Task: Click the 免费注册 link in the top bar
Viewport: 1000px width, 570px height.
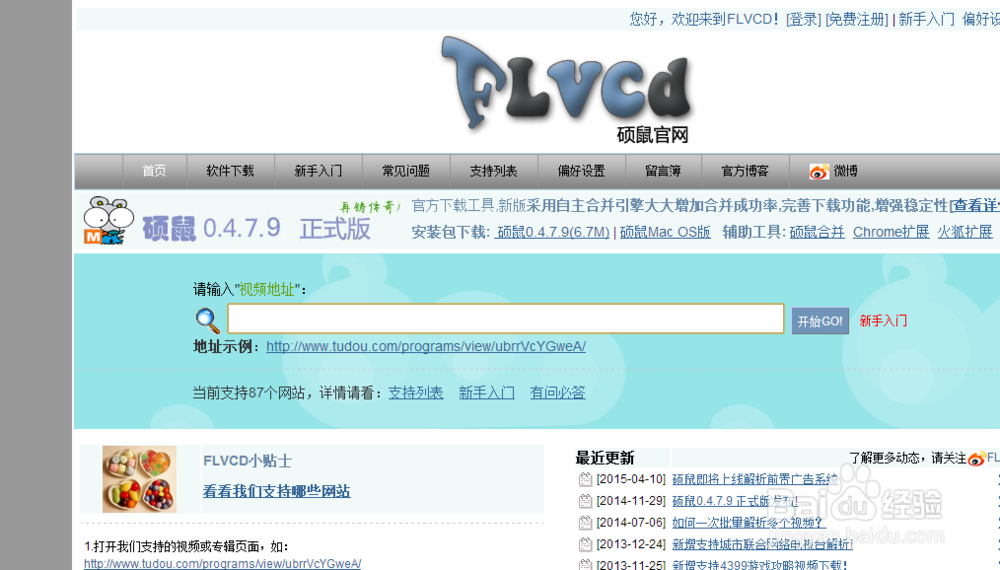Action: click(x=857, y=19)
